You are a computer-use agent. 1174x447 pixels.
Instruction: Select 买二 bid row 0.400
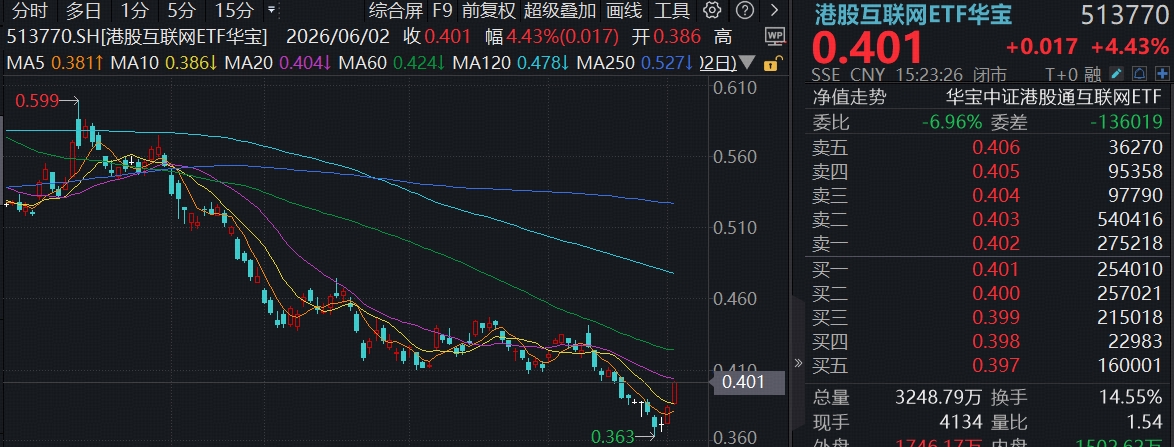click(987, 294)
